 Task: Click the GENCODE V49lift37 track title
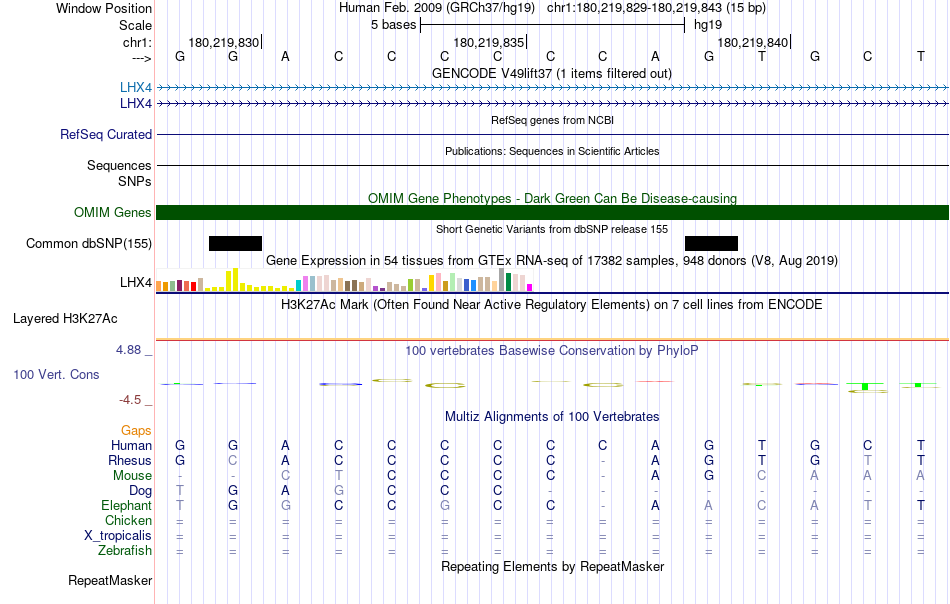tap(551, 73)
